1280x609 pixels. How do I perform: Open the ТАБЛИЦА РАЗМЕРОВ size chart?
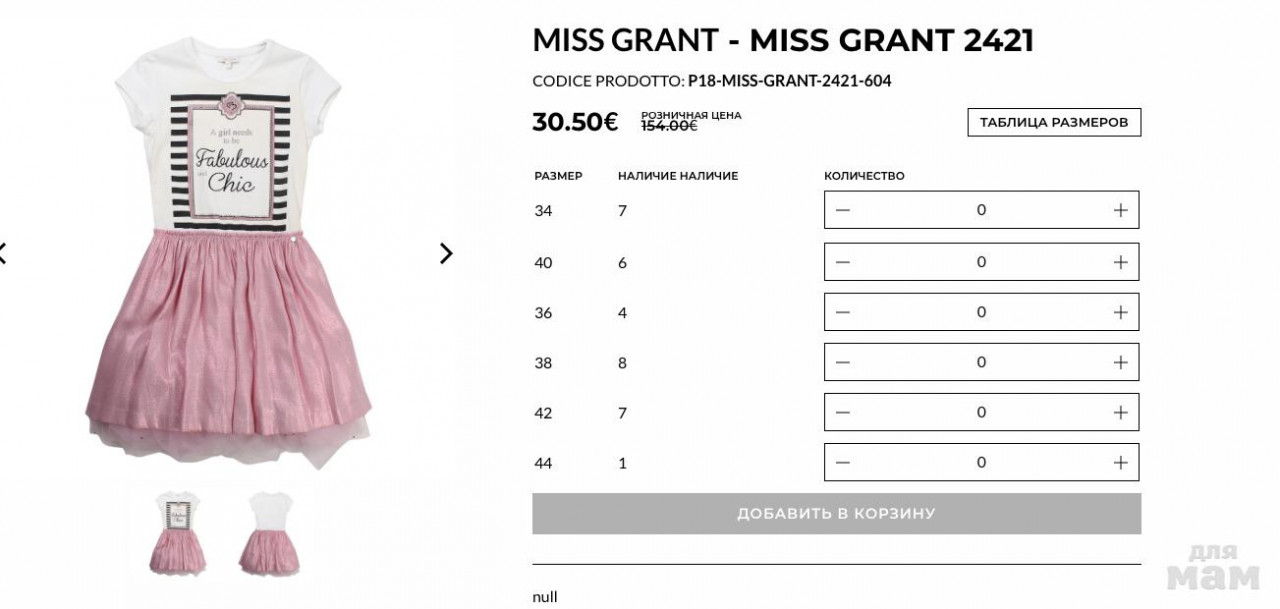coord(1054,122)
